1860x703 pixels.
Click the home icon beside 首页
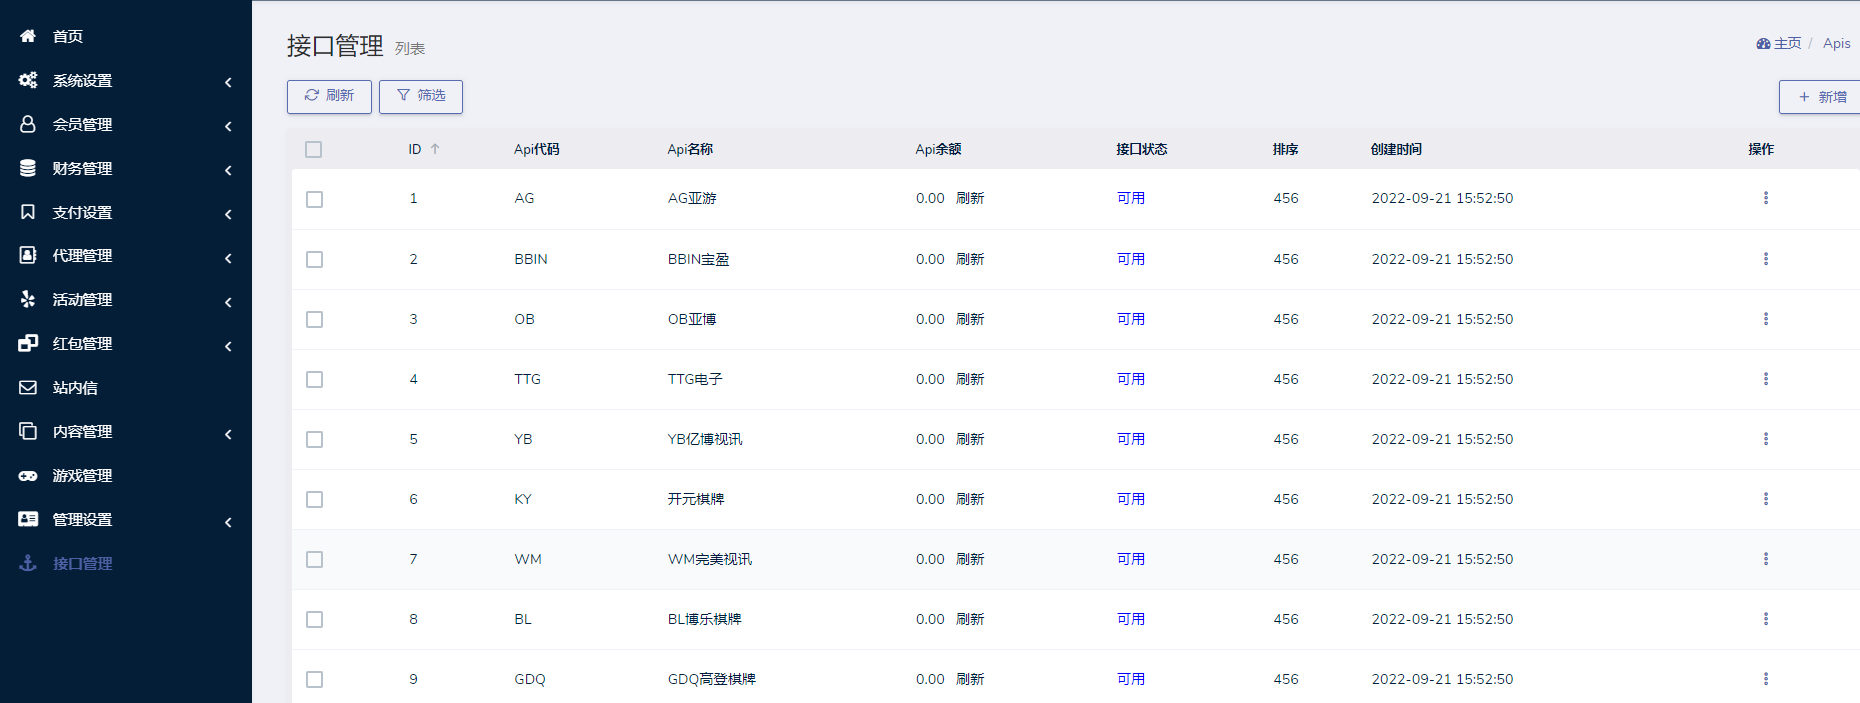28,36
